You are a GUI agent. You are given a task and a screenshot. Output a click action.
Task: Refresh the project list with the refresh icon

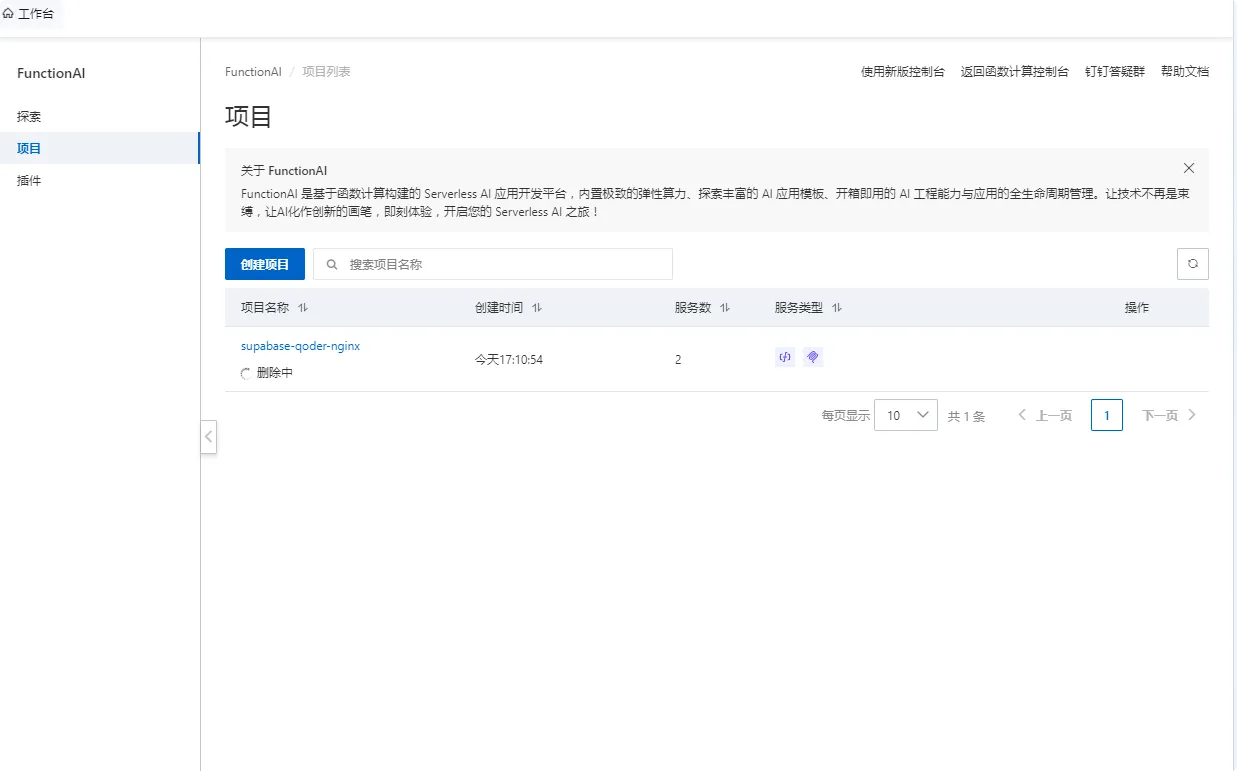[1192, 263]
